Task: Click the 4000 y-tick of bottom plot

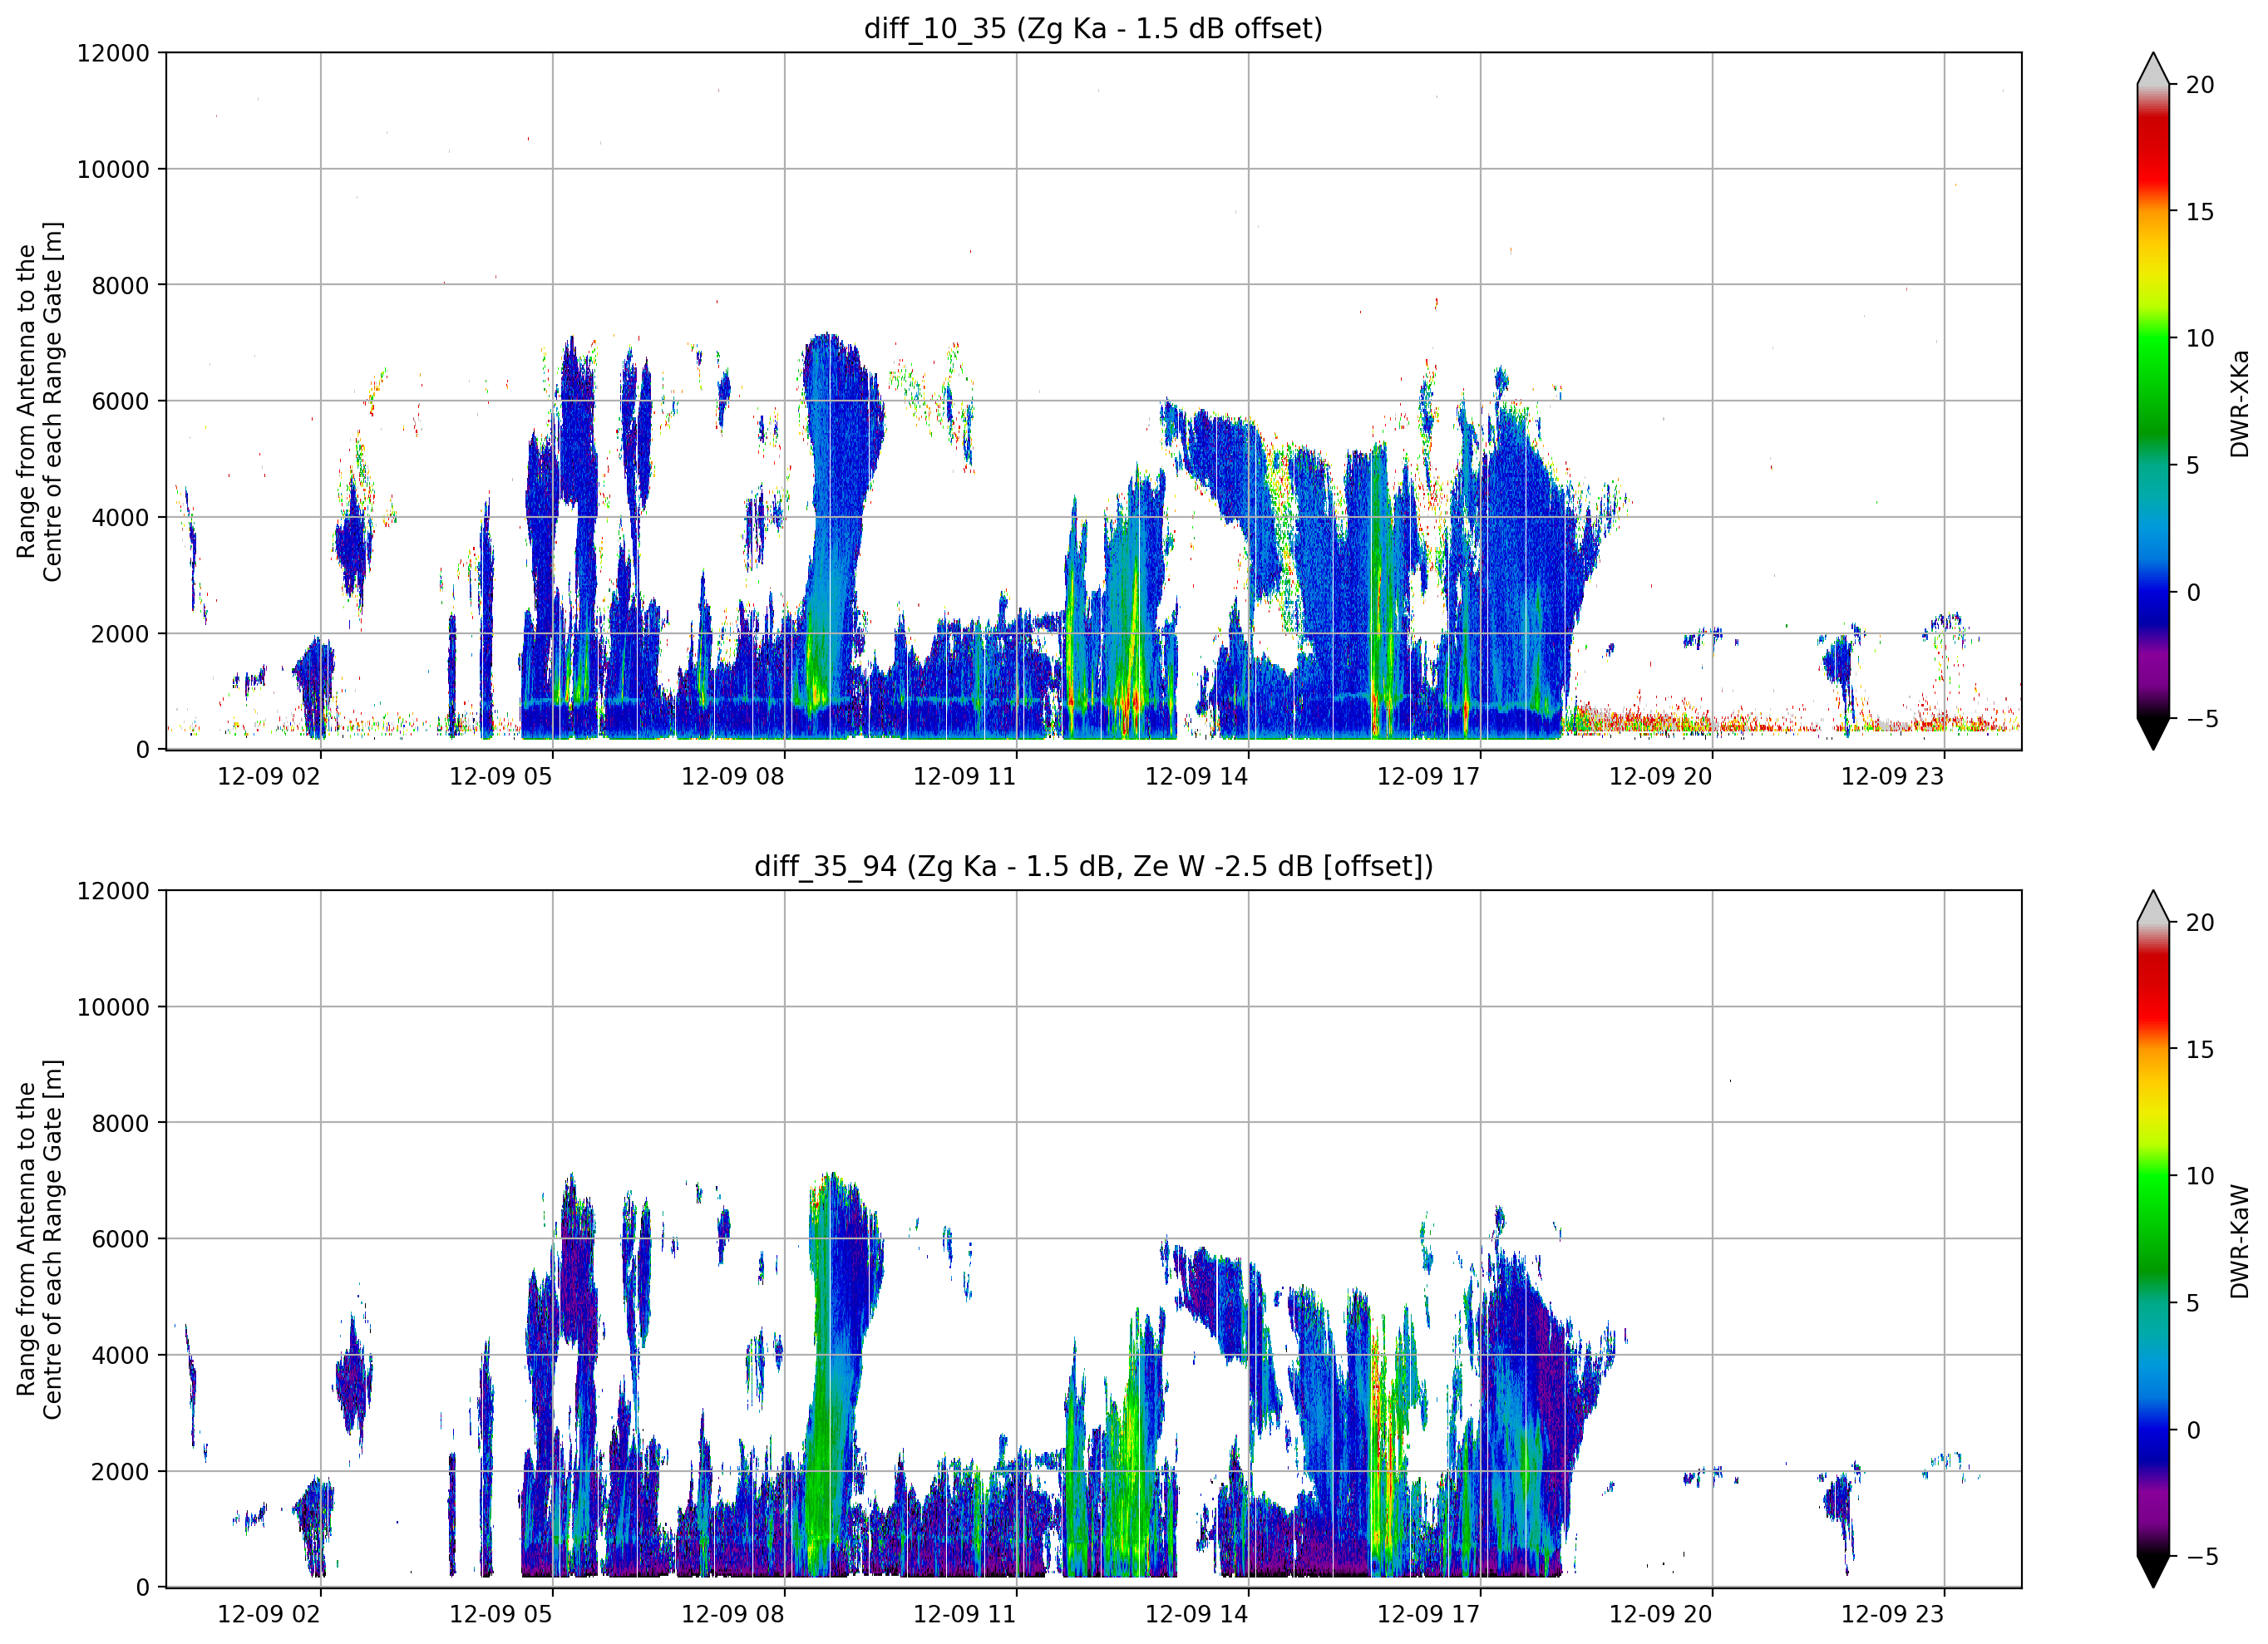Action: coord(120,1356)
